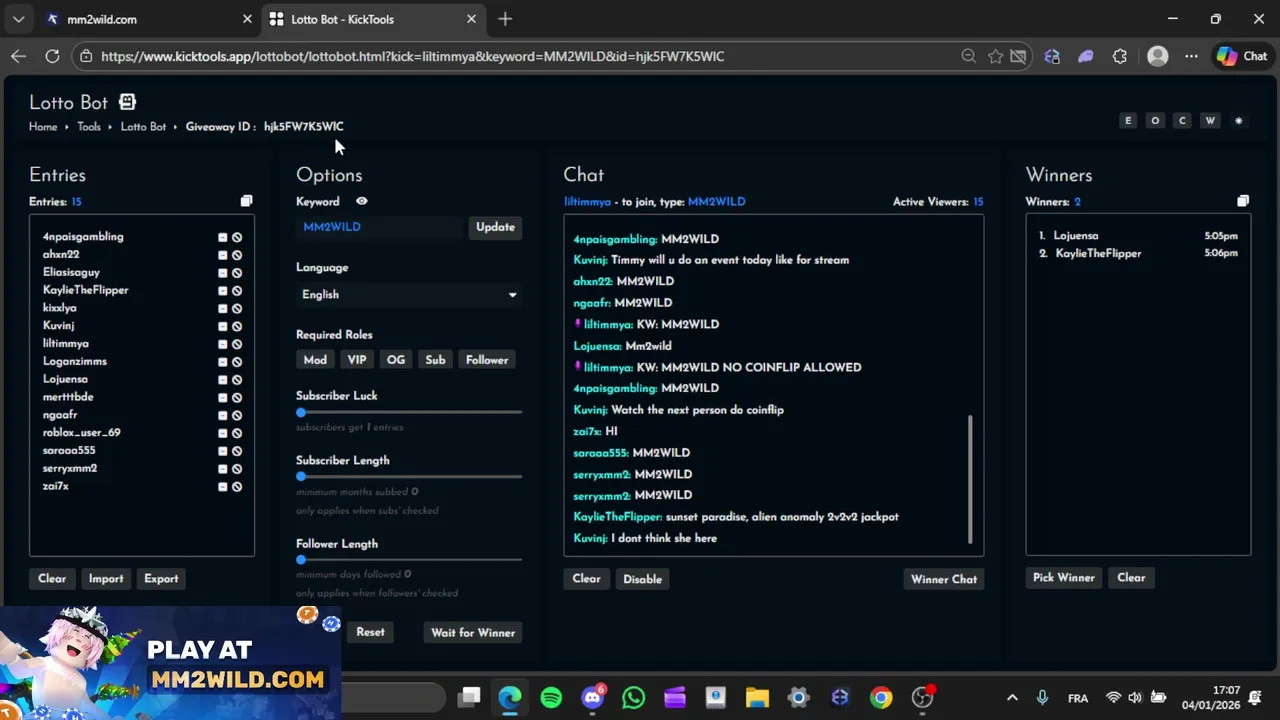Adjust the Follower Length slider

click(x=409, y=559)
